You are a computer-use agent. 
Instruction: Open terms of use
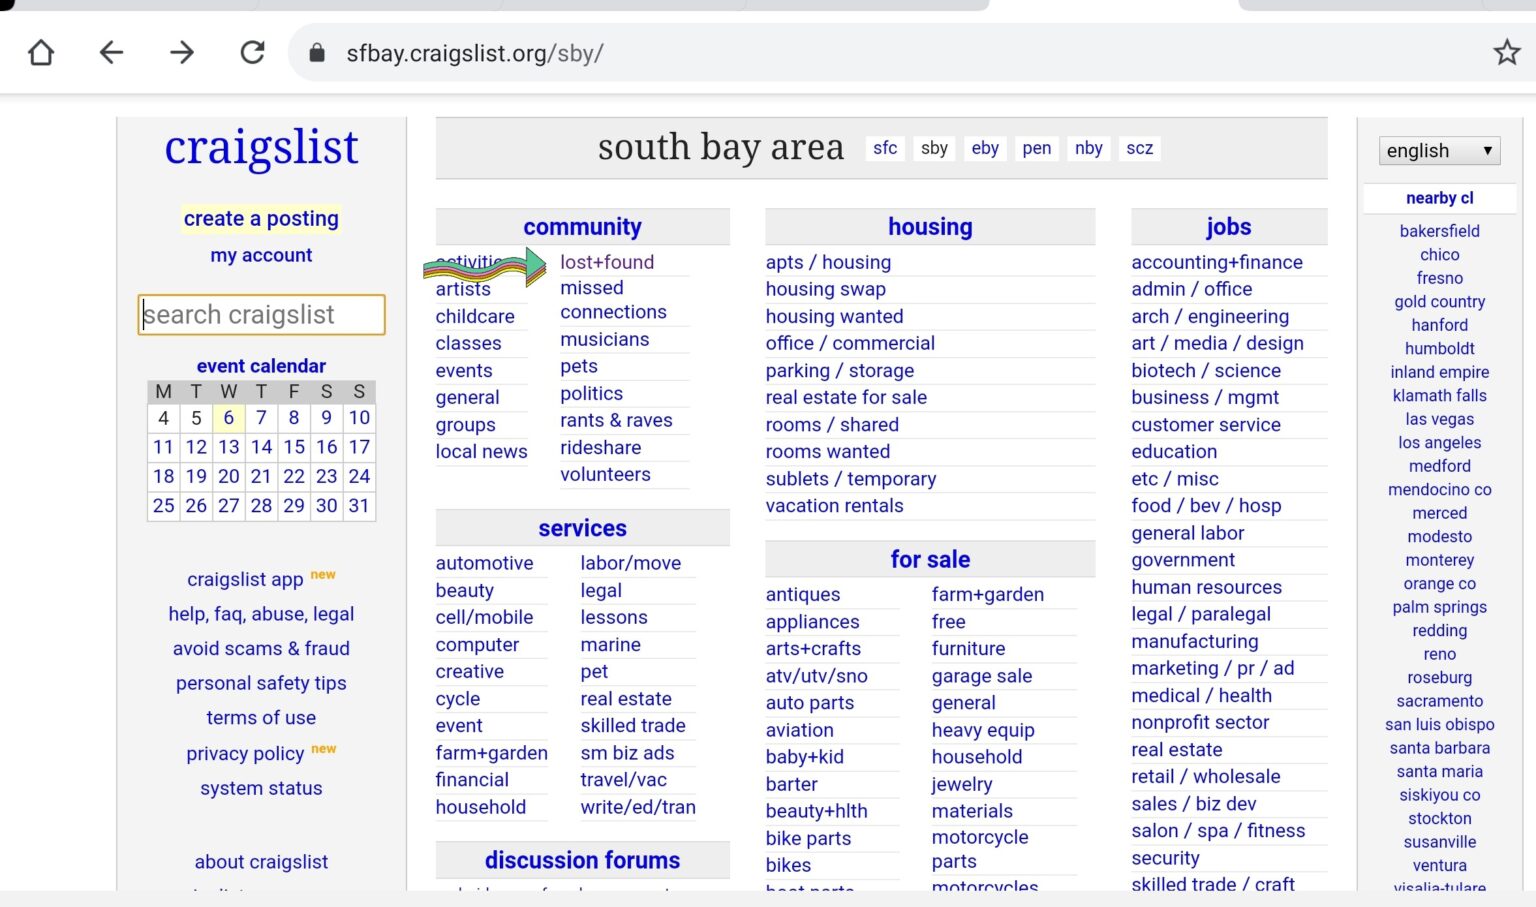point(261,717)
